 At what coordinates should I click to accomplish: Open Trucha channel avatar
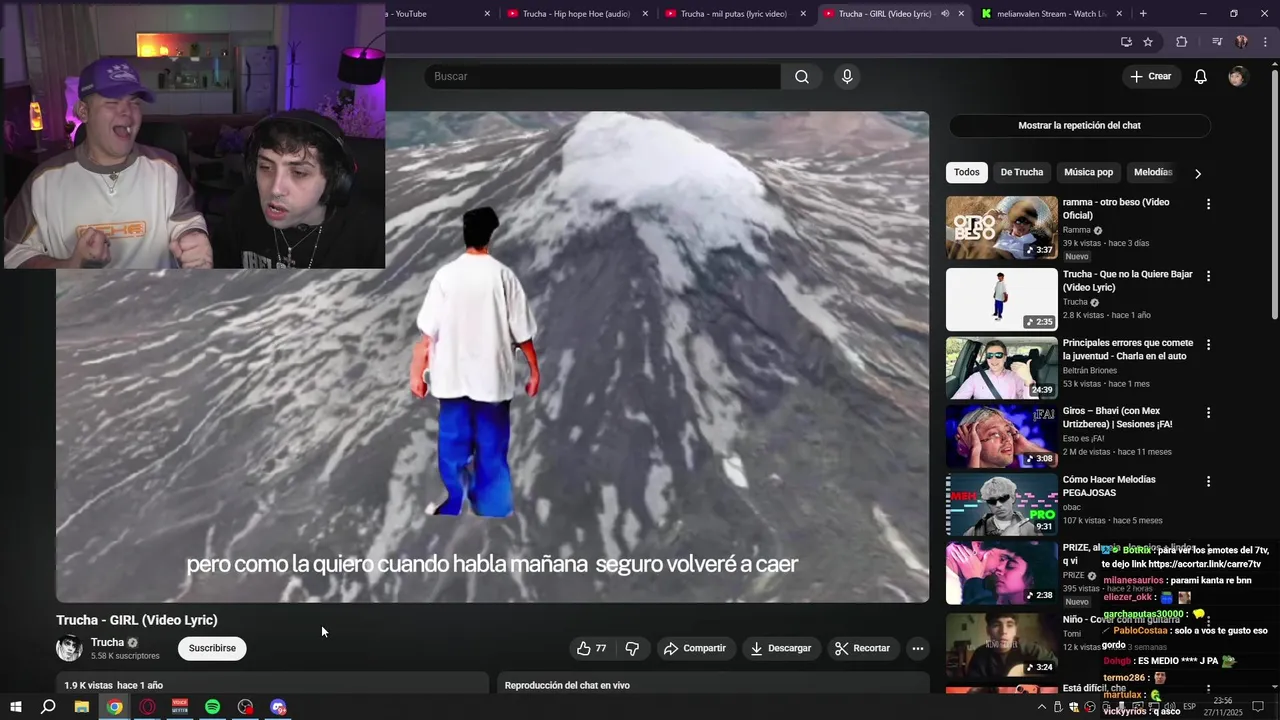pos(69,648)
